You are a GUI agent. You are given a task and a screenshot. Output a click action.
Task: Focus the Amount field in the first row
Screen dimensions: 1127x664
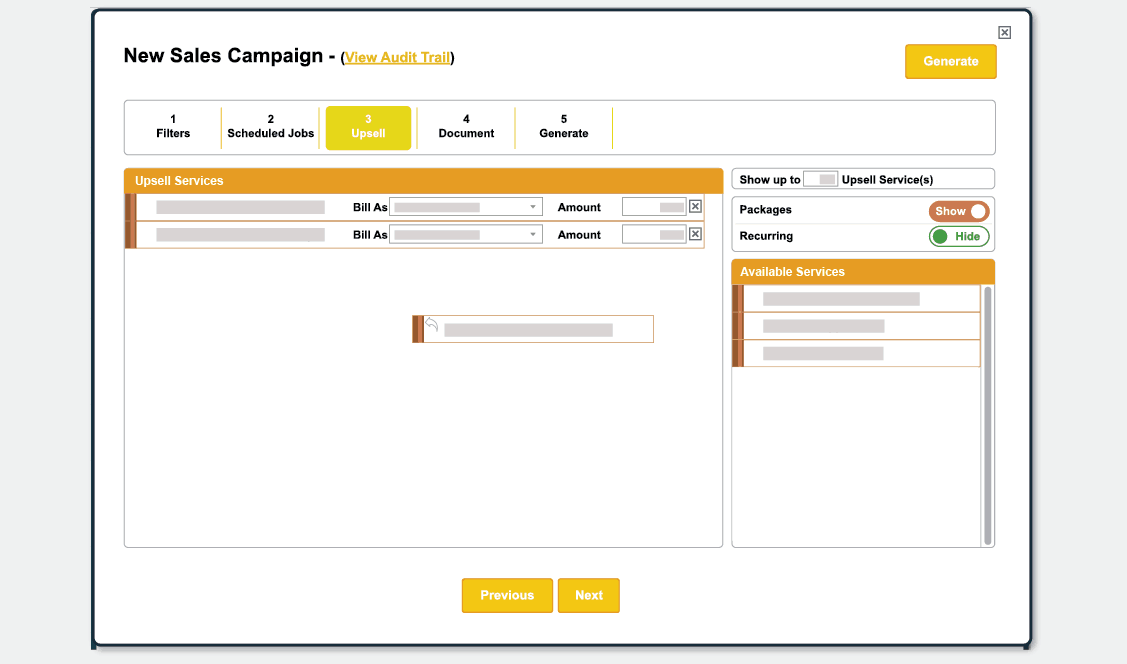click(x=654, y=207)
